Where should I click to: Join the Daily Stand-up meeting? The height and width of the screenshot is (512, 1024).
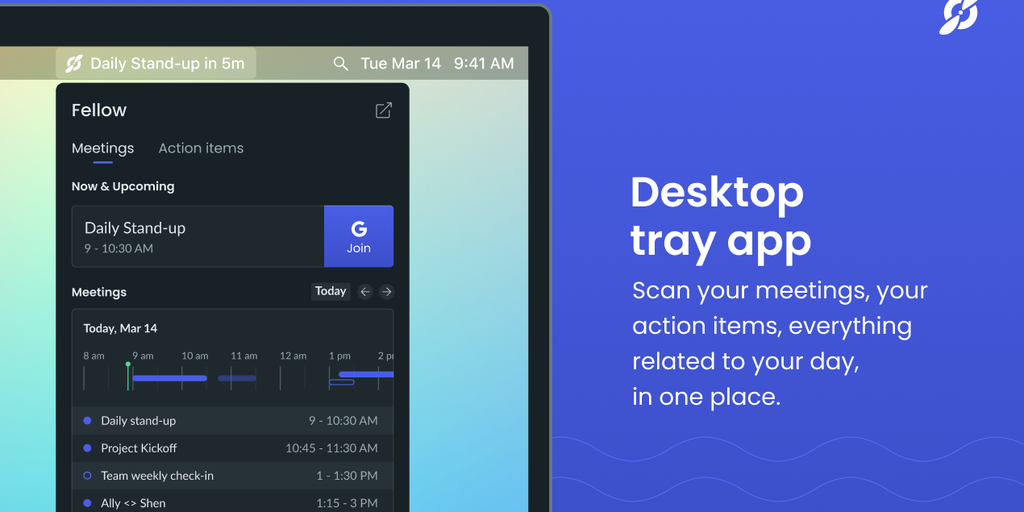[x=359, y=236]
